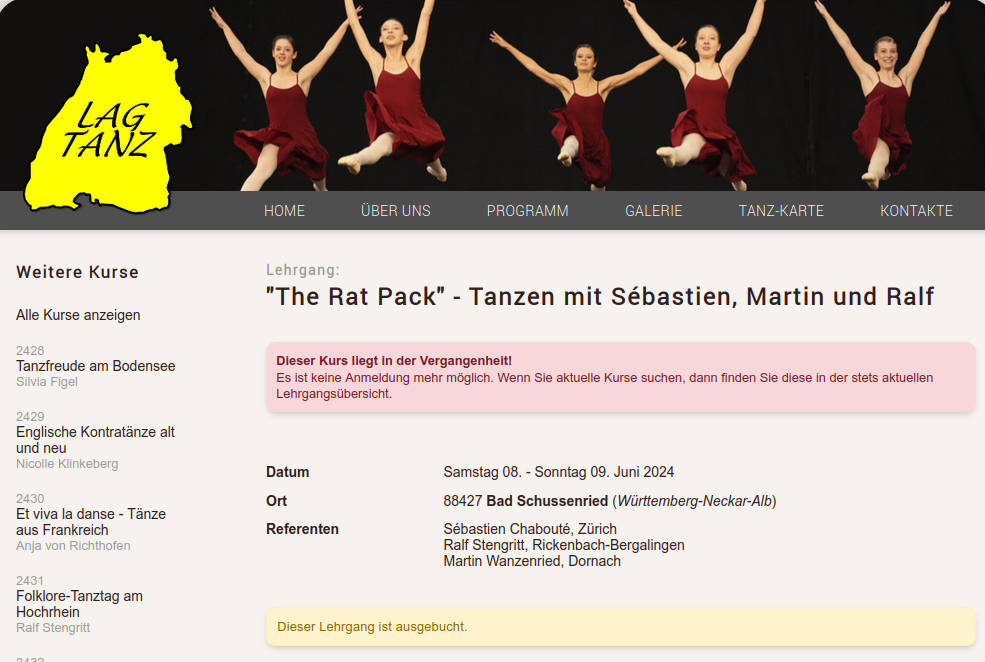This screenshot has height=662, width=985.
Task: Click the pink past-course warning box
Action: (621, 377)
